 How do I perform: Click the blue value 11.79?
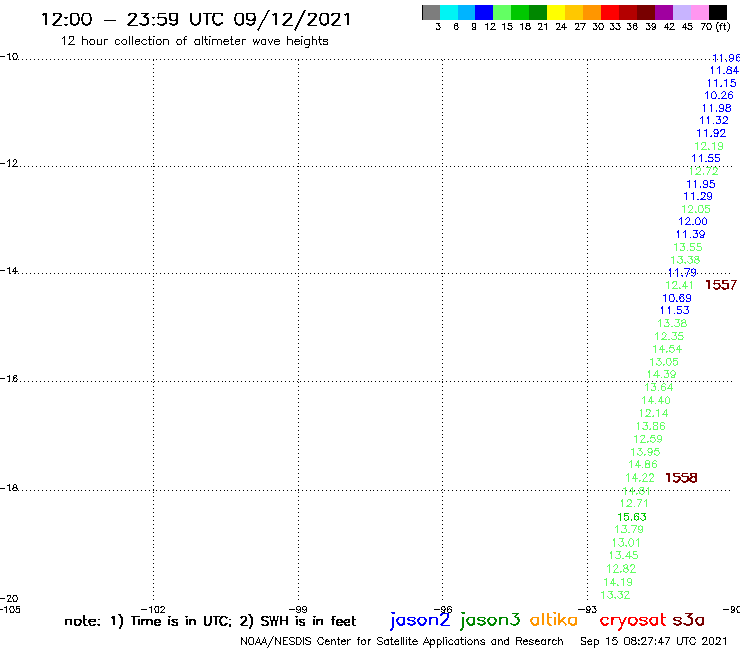click(682, 272)
